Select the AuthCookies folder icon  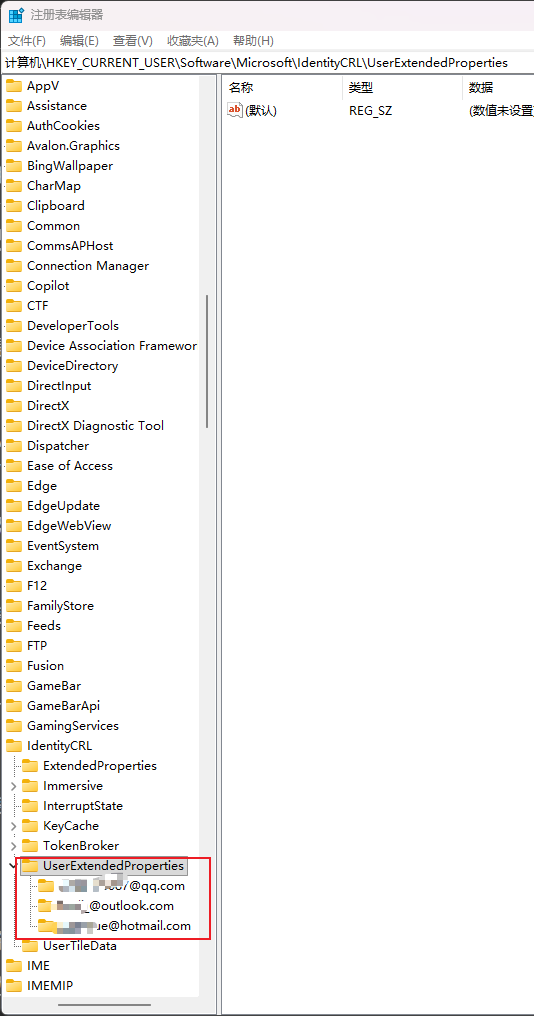click(14, 126)
